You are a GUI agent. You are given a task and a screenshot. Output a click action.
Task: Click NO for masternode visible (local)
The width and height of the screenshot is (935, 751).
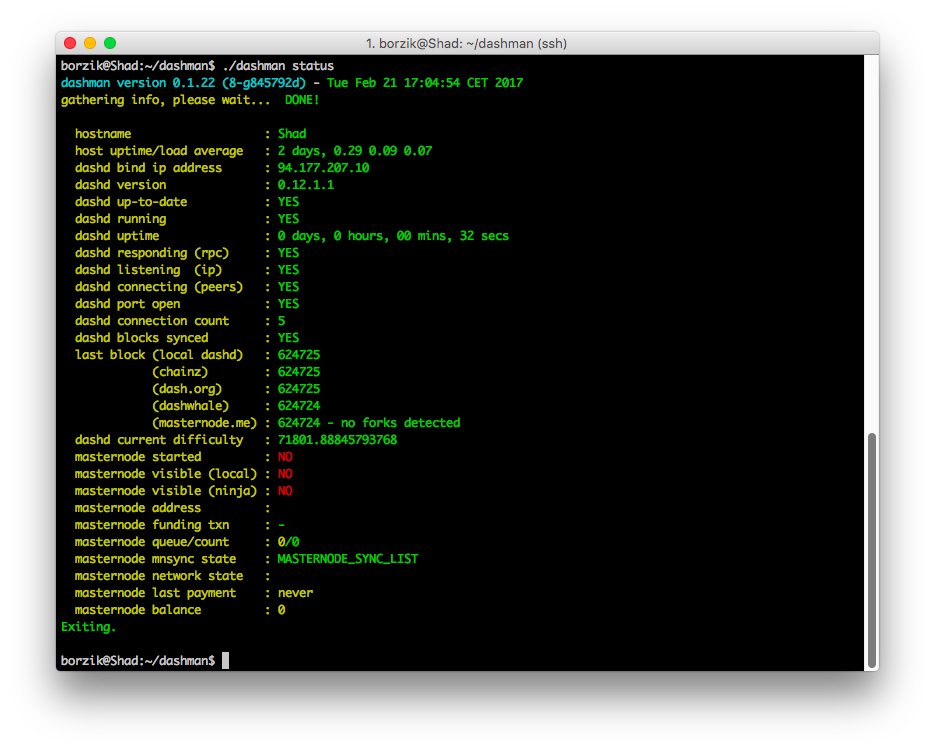[285, 474]
